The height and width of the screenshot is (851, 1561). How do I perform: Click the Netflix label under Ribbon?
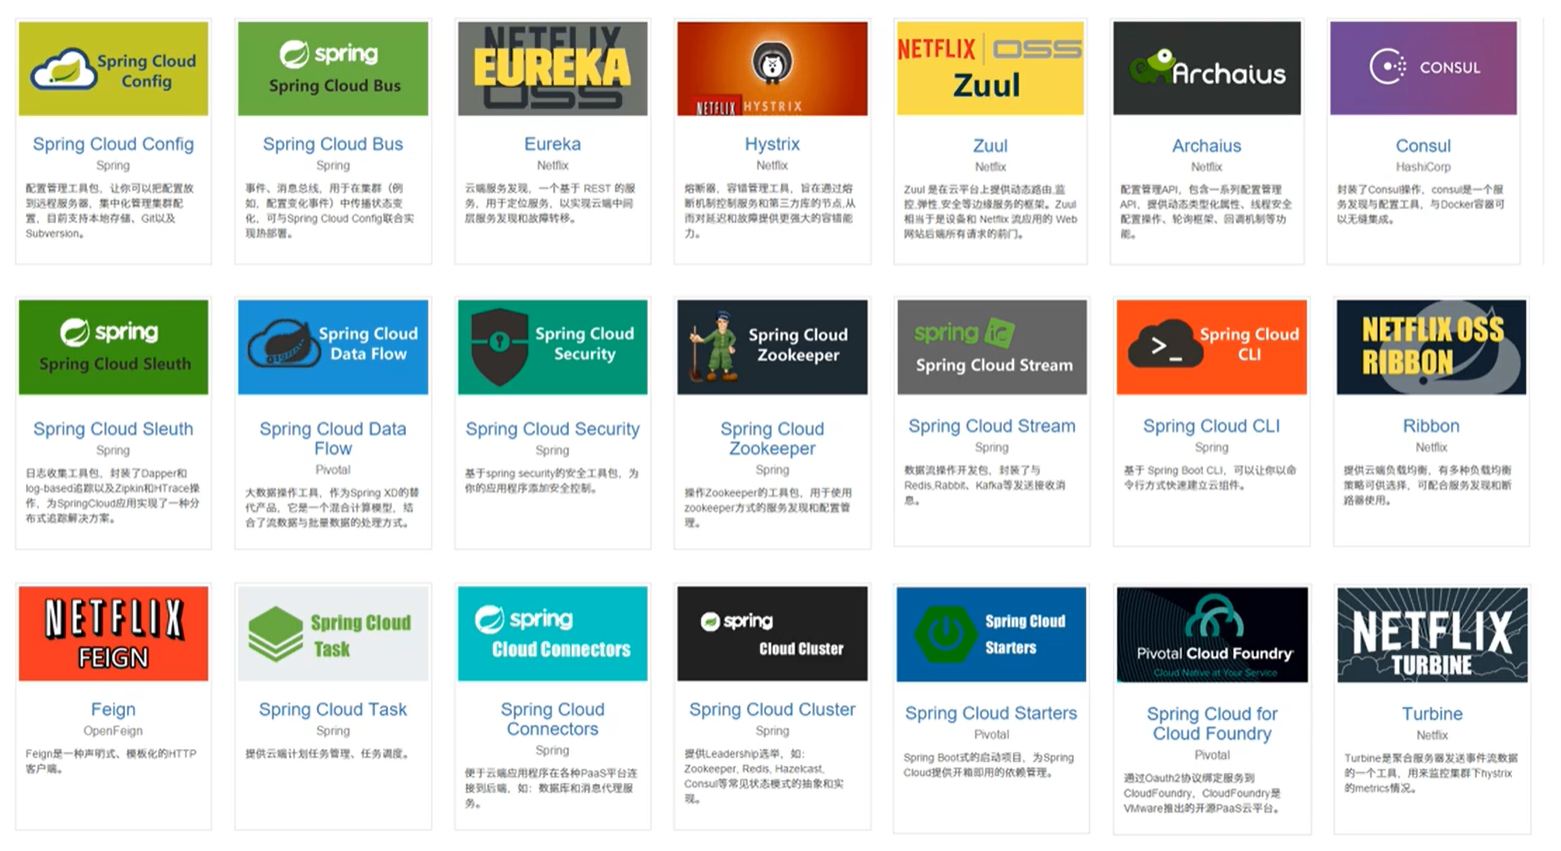point(1431,447)
